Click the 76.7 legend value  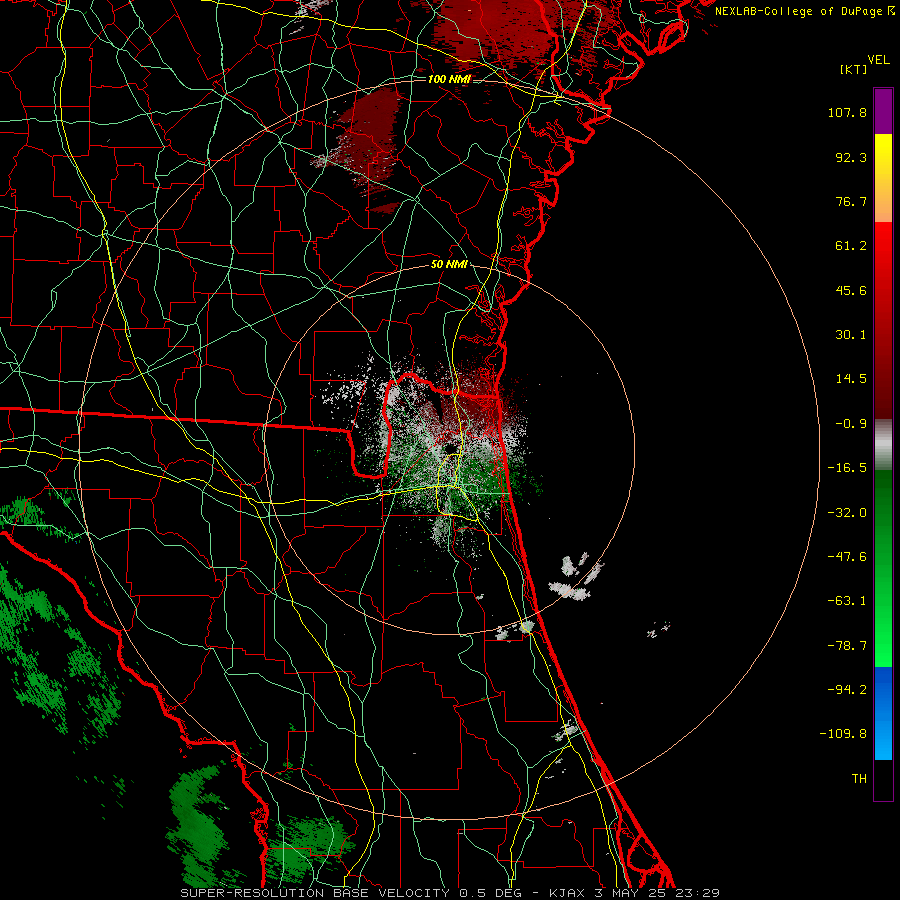(x=851, y=201)
